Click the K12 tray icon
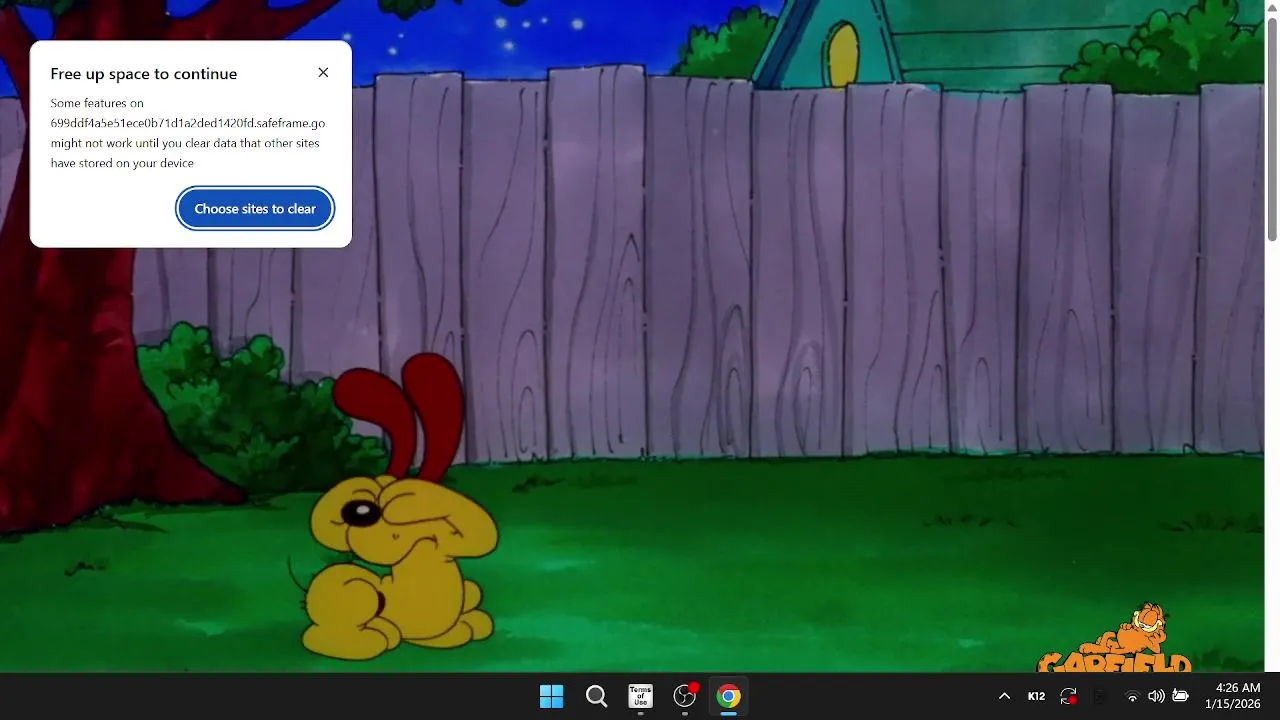This screenshot has height=720, width=1280. pos(1036,696)
